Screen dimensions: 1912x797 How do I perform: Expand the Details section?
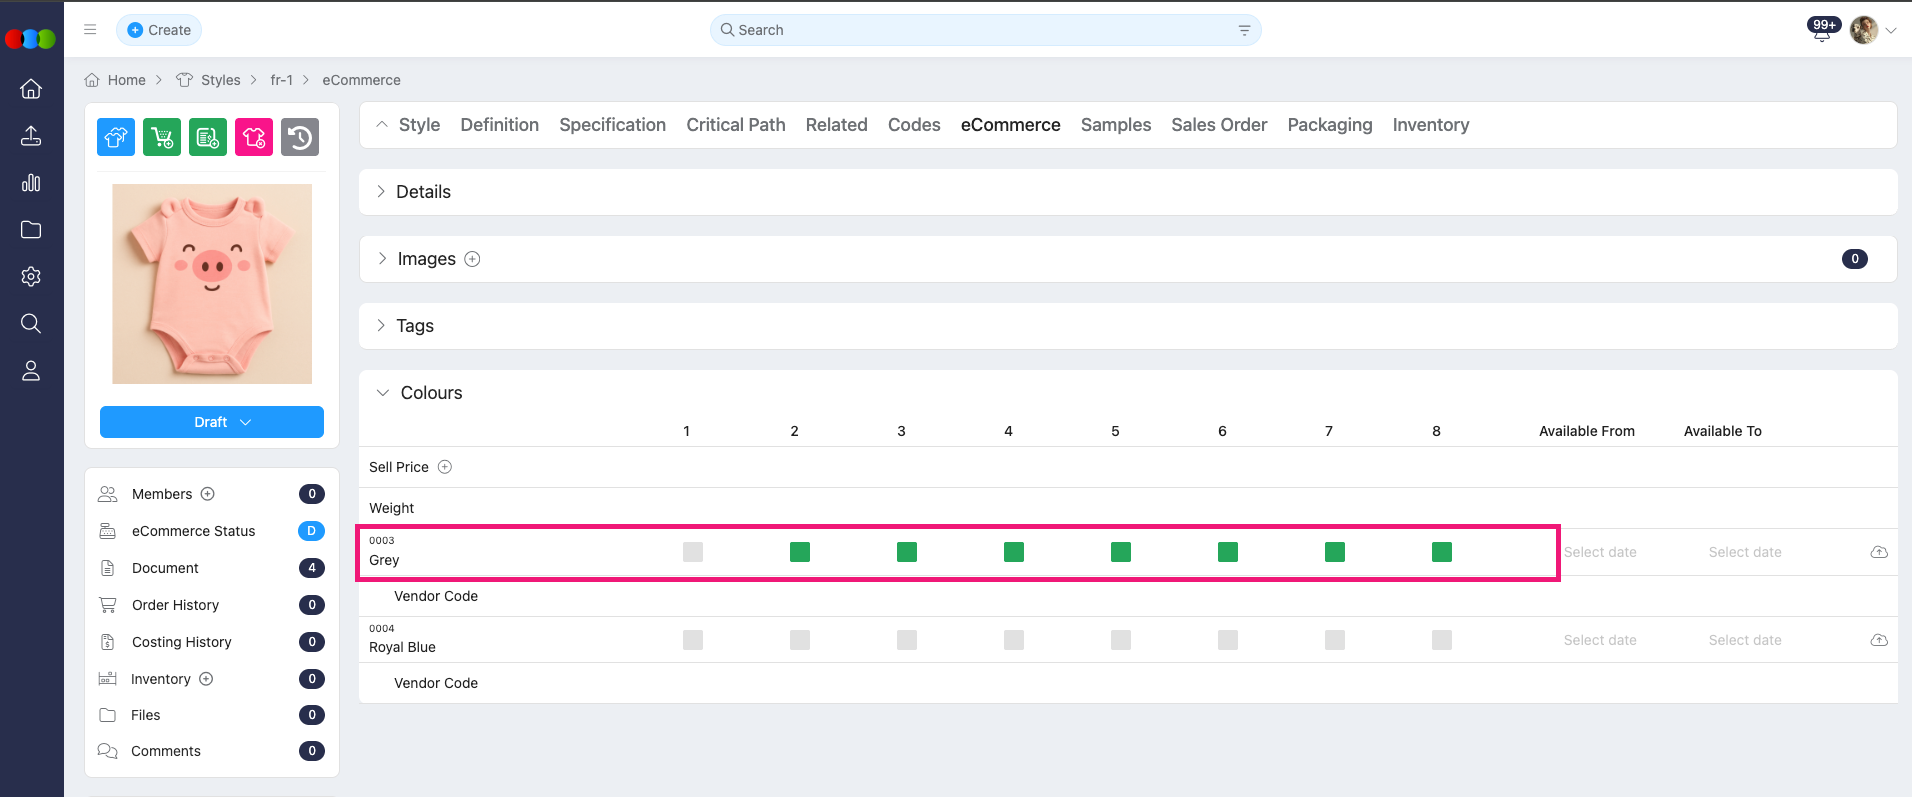pos(423,192)
